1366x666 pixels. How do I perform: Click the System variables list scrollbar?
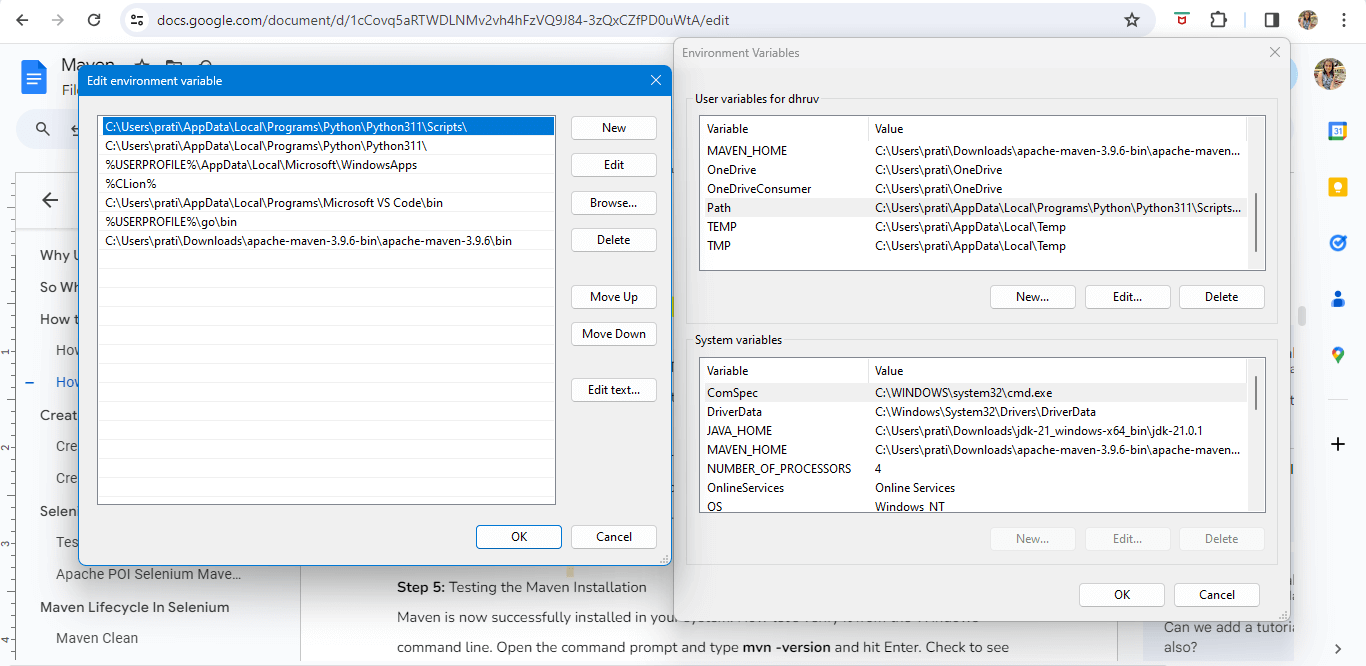[1255, 392]
